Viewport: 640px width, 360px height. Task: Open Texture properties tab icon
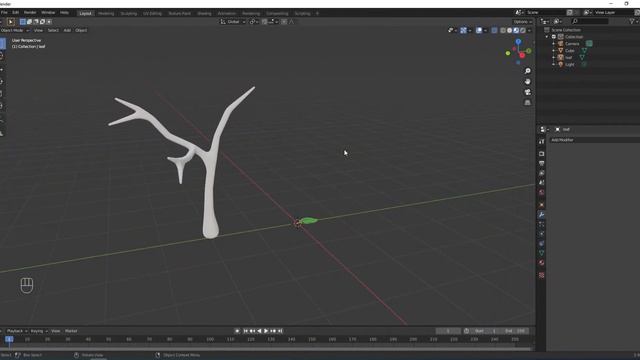[x=542, y=275]
